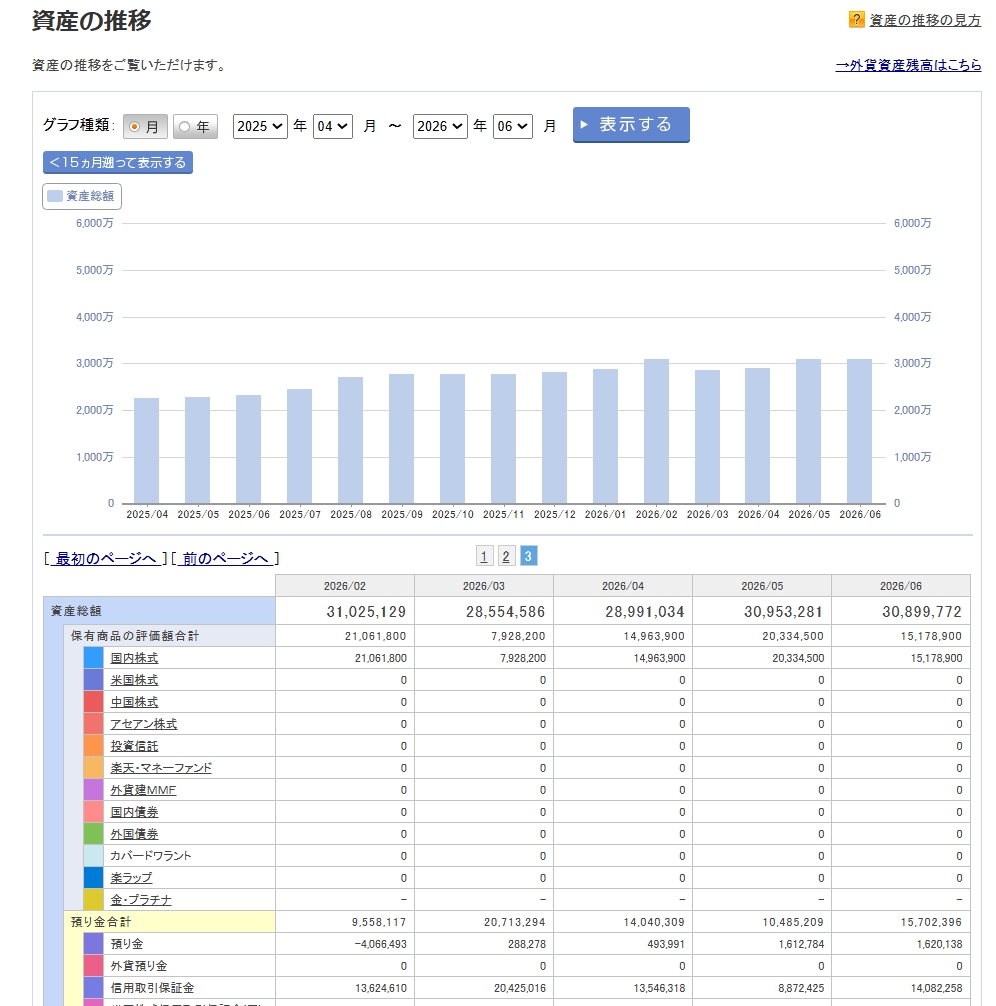Open the 外貨資産残高はこちら link
996x1006 pixels.
908,65
